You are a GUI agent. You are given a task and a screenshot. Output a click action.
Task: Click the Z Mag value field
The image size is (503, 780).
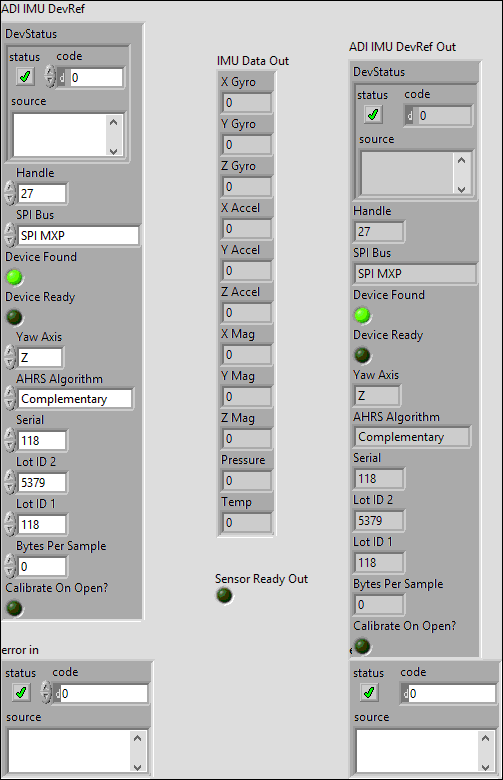coord(247,438)
